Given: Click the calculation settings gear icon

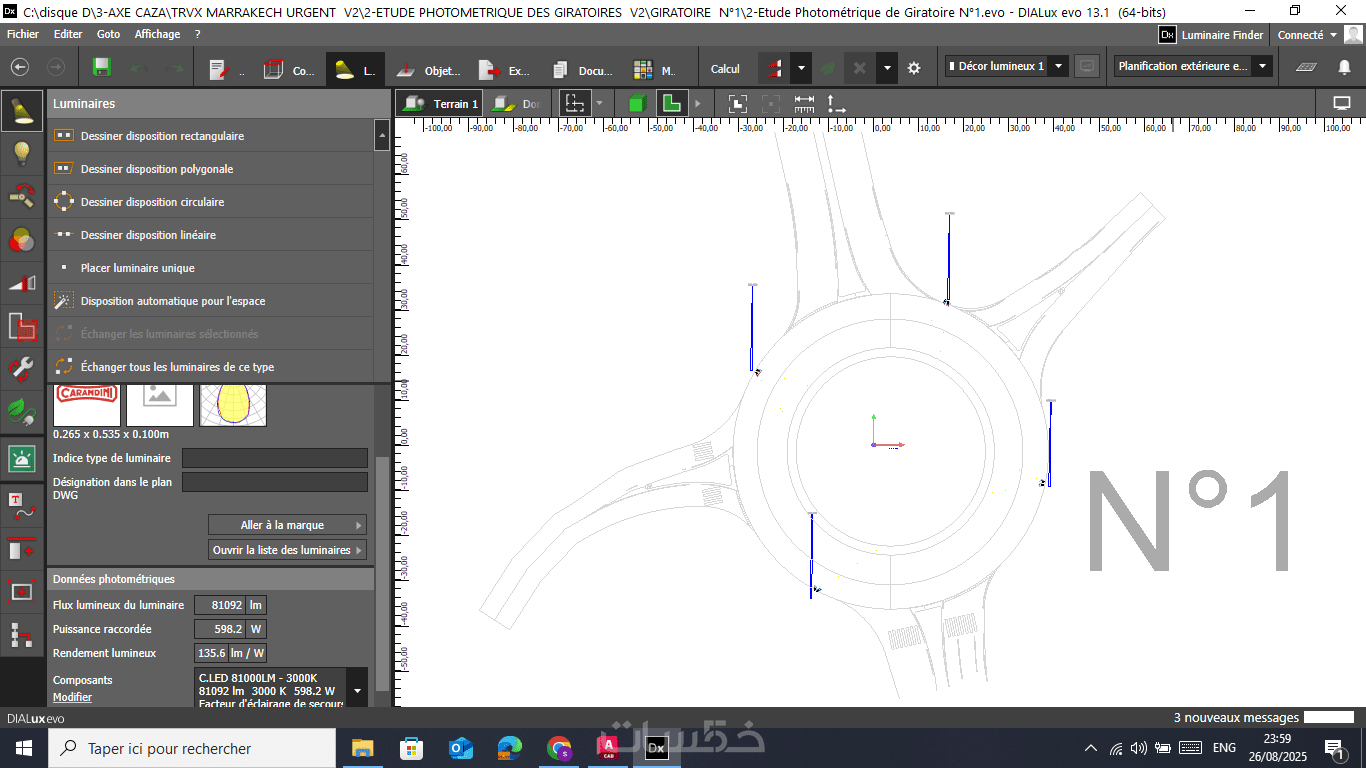Looking at the screenshot, I should tap(913, 68).
